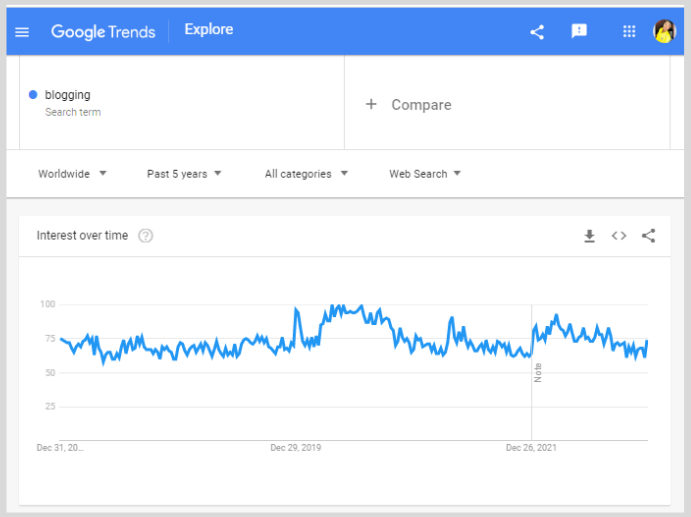Share this exploration from the header
This screenshot has width=691, height=517.
click(x=537, y=32)
